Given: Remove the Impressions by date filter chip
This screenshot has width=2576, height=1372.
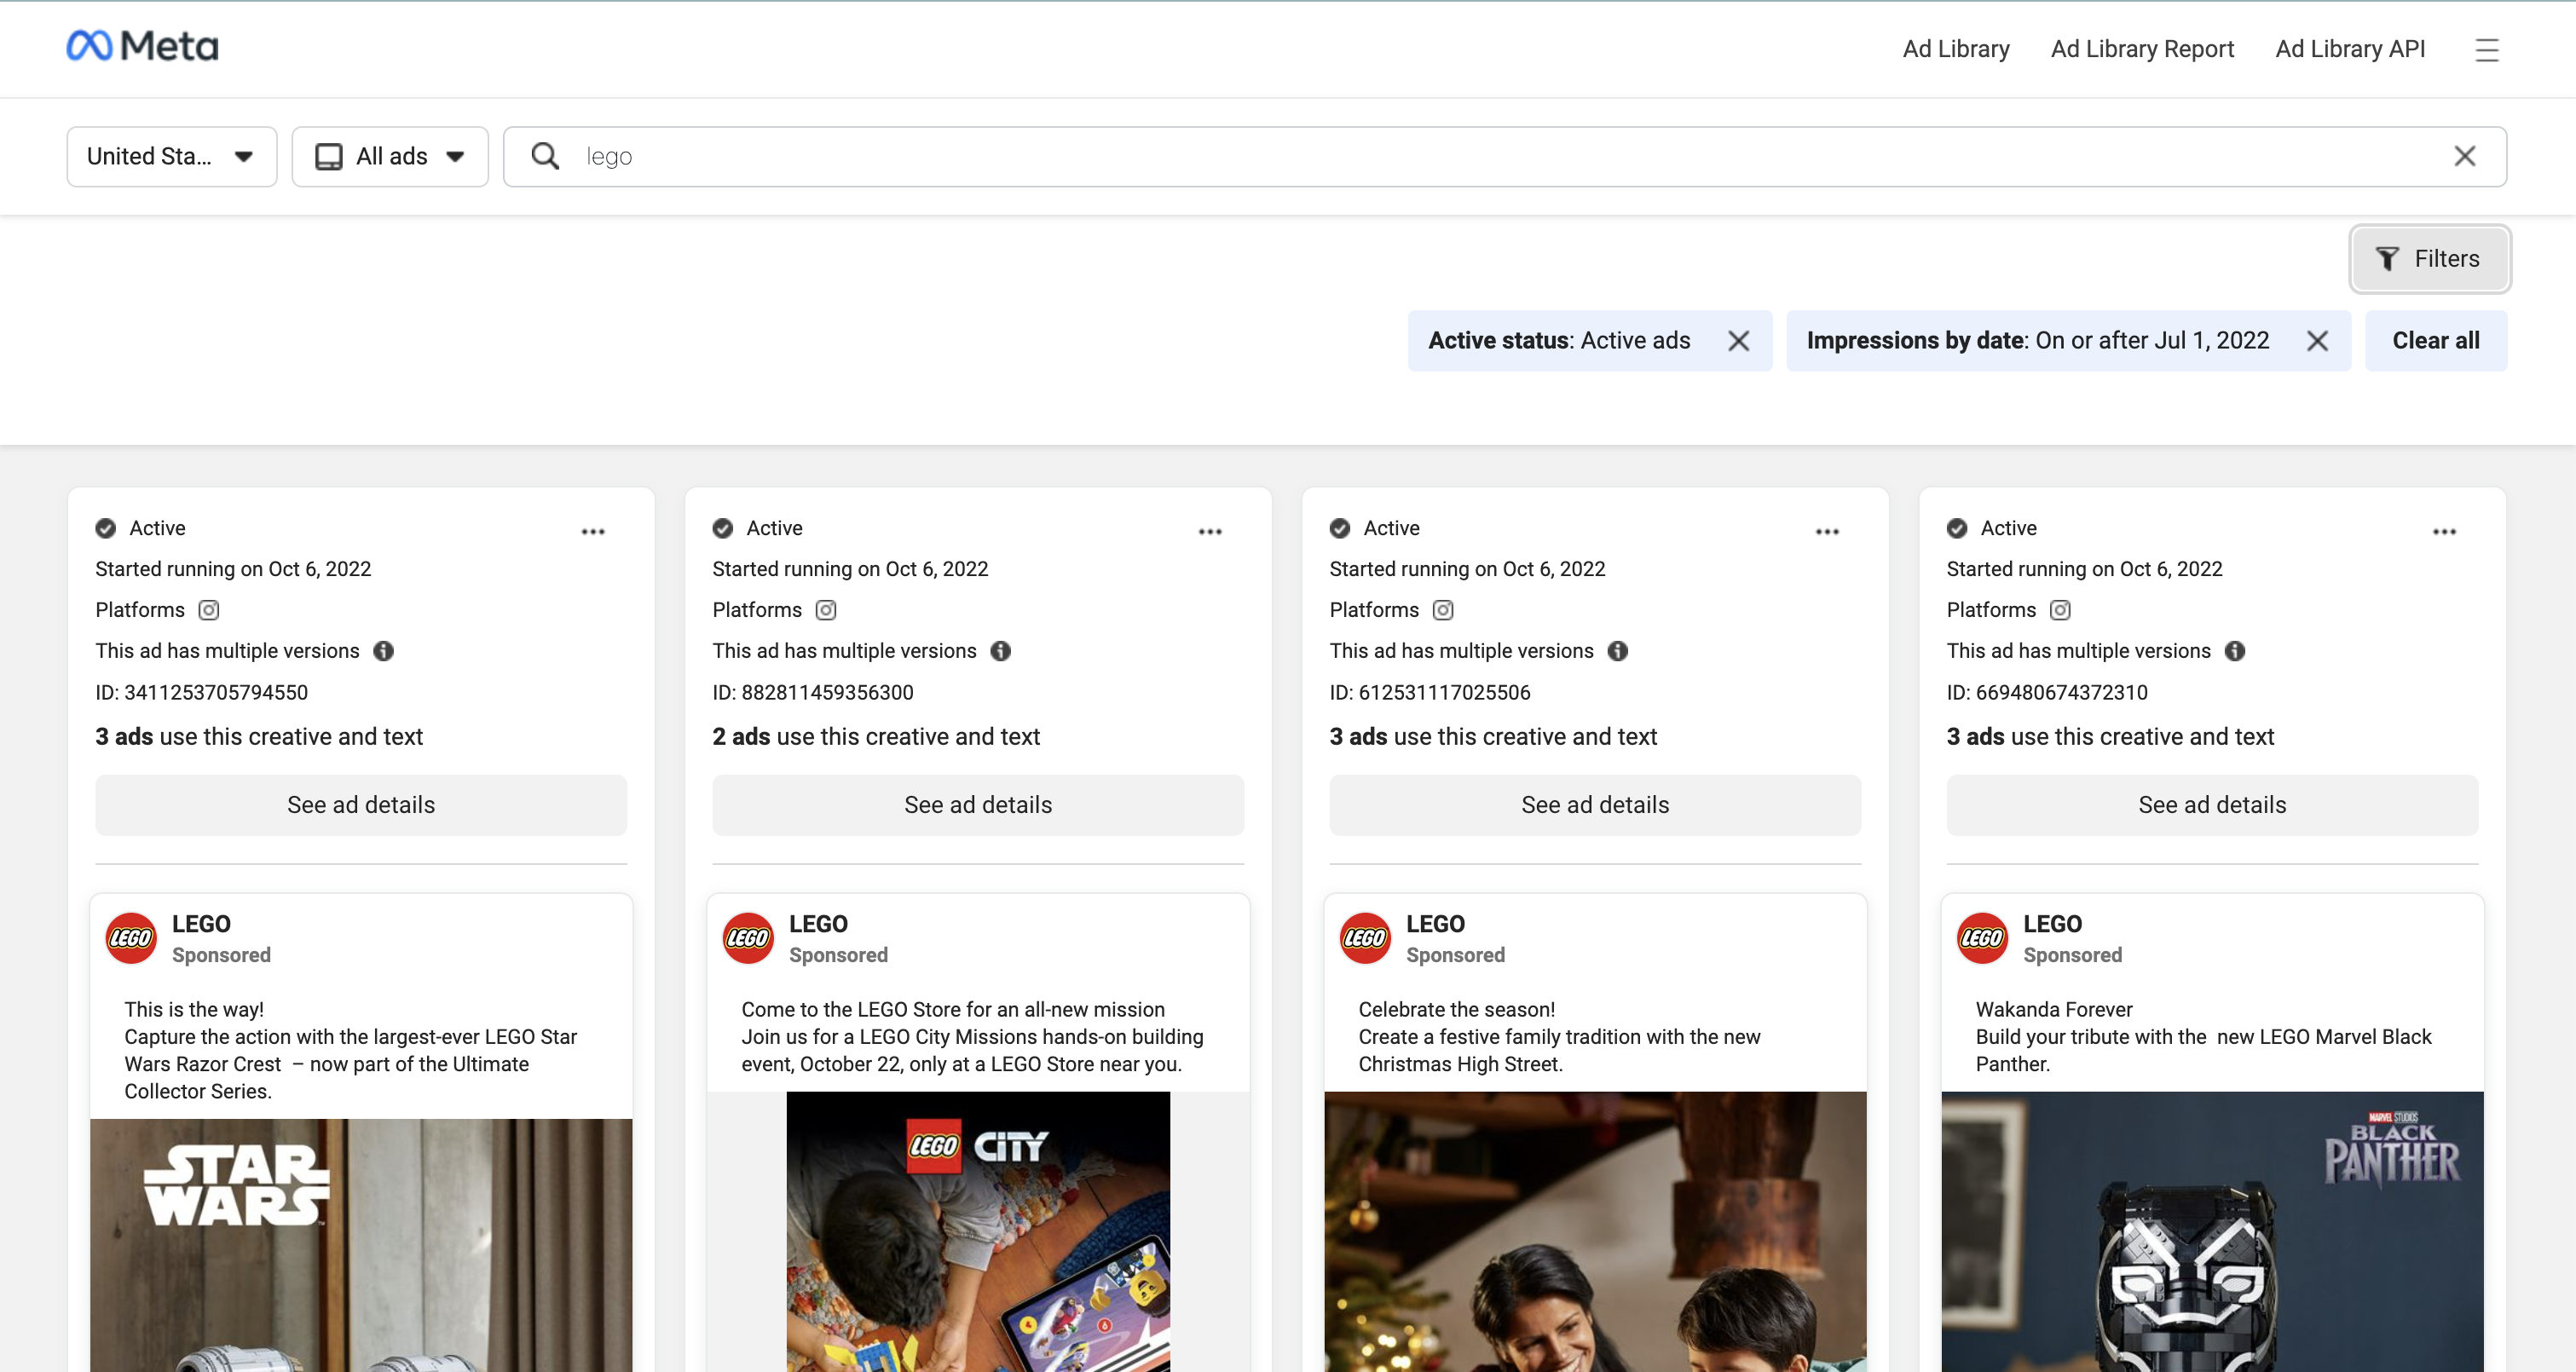Looking at the screenshot, I should tap(2316, 341).
